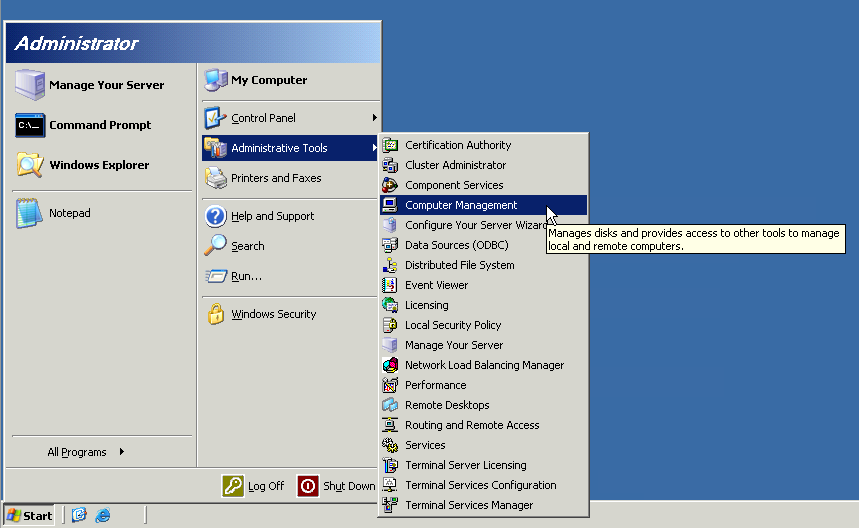
Task: Expand the Control Panel submenu arrow
Action: point(374,118)
